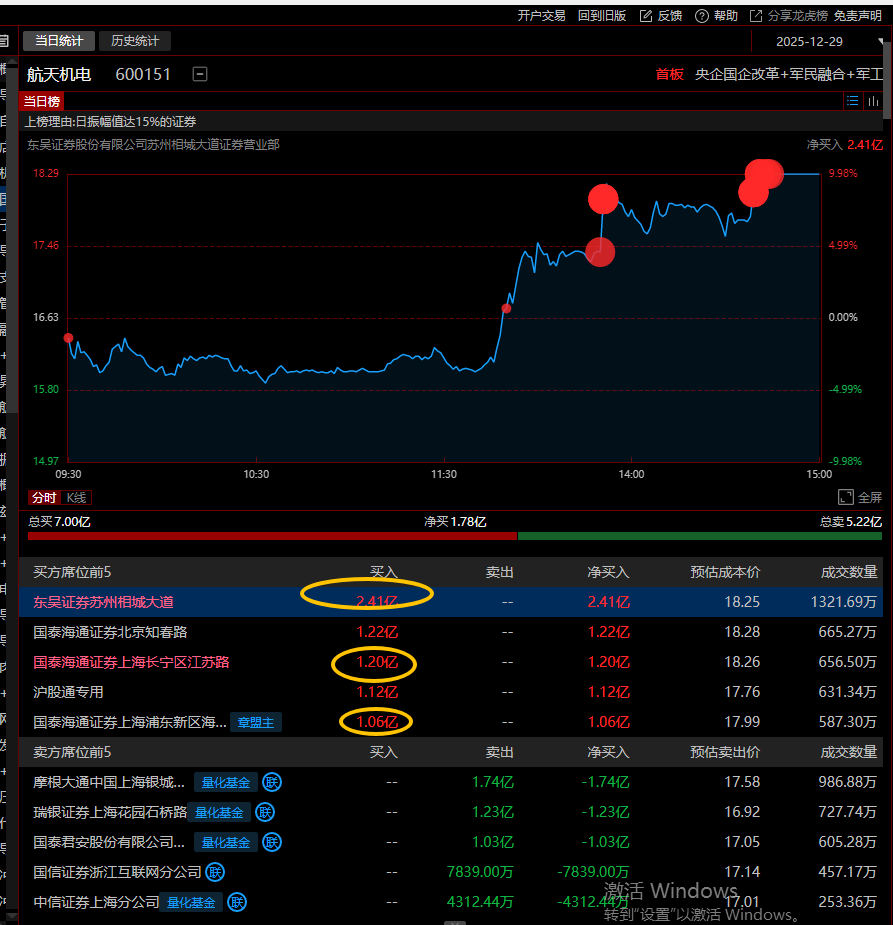The image size is (893, 925).
Task: Click the 全屏 fullscreen icon
Action: (846, 497)
